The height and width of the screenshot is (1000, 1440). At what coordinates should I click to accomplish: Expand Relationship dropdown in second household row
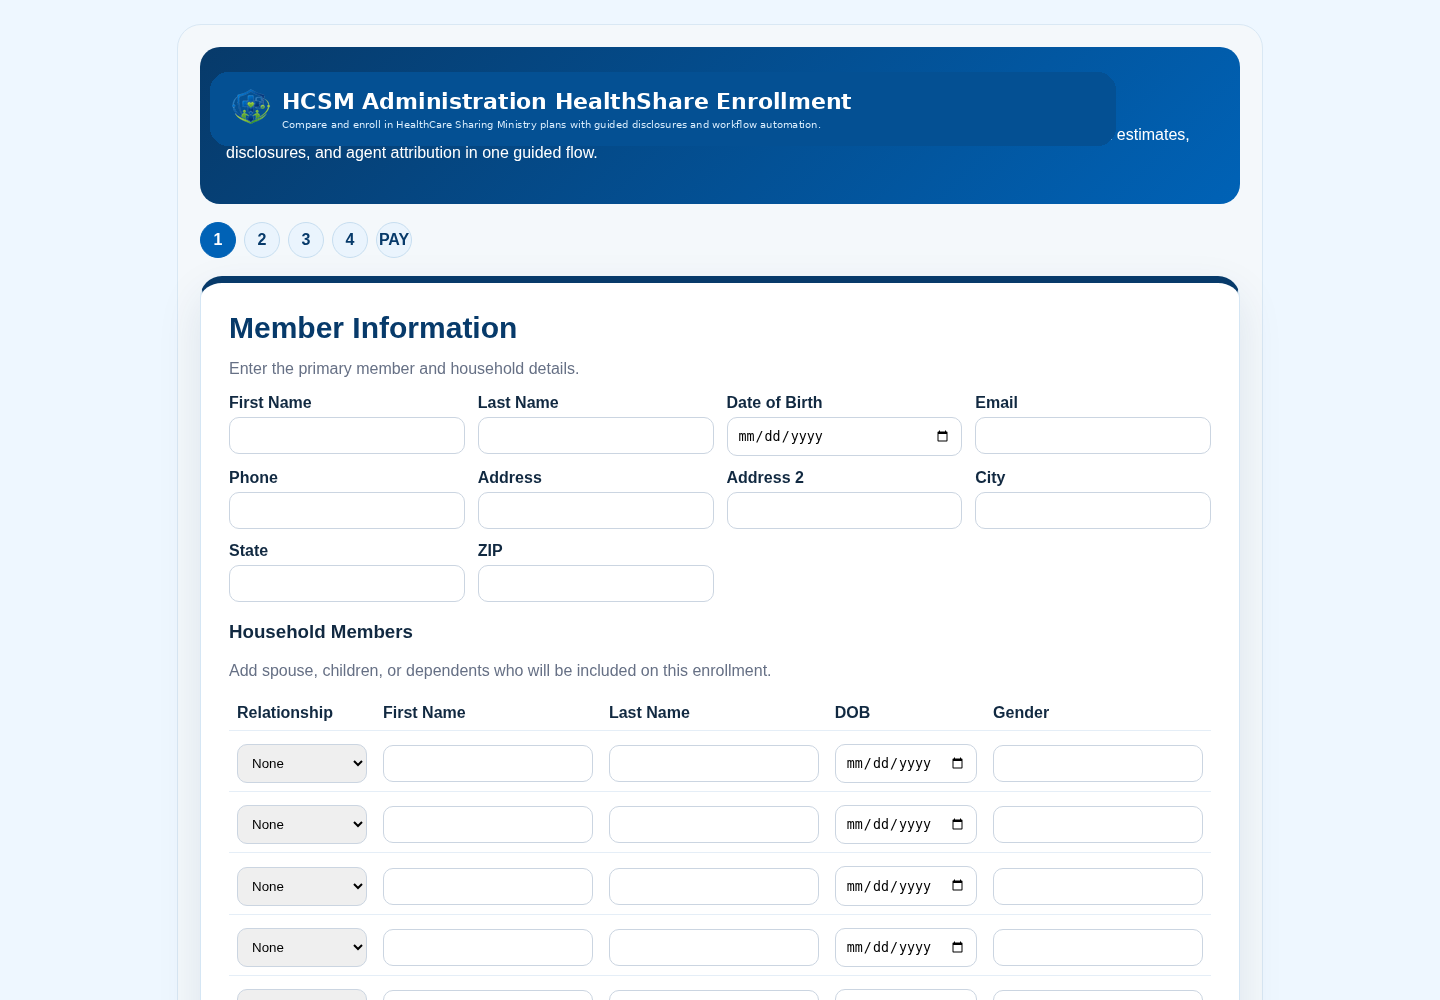(302, 825)
